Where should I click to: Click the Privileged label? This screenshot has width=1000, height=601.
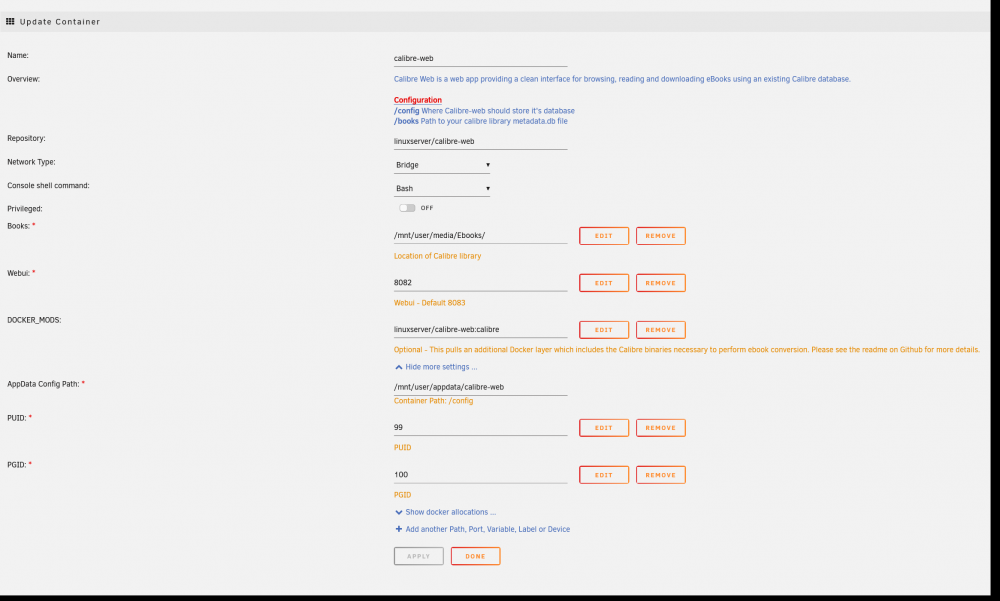(x=25, y=209)
